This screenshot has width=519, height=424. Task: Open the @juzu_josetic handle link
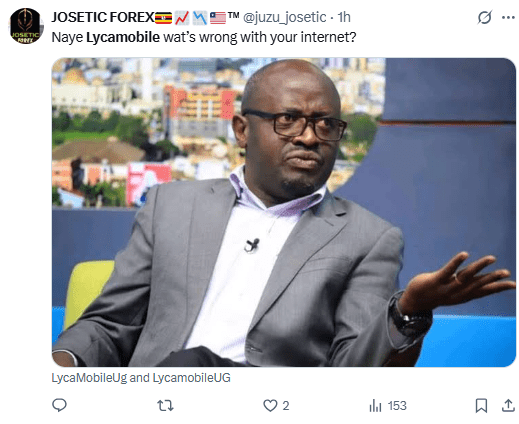click(284, 17)
